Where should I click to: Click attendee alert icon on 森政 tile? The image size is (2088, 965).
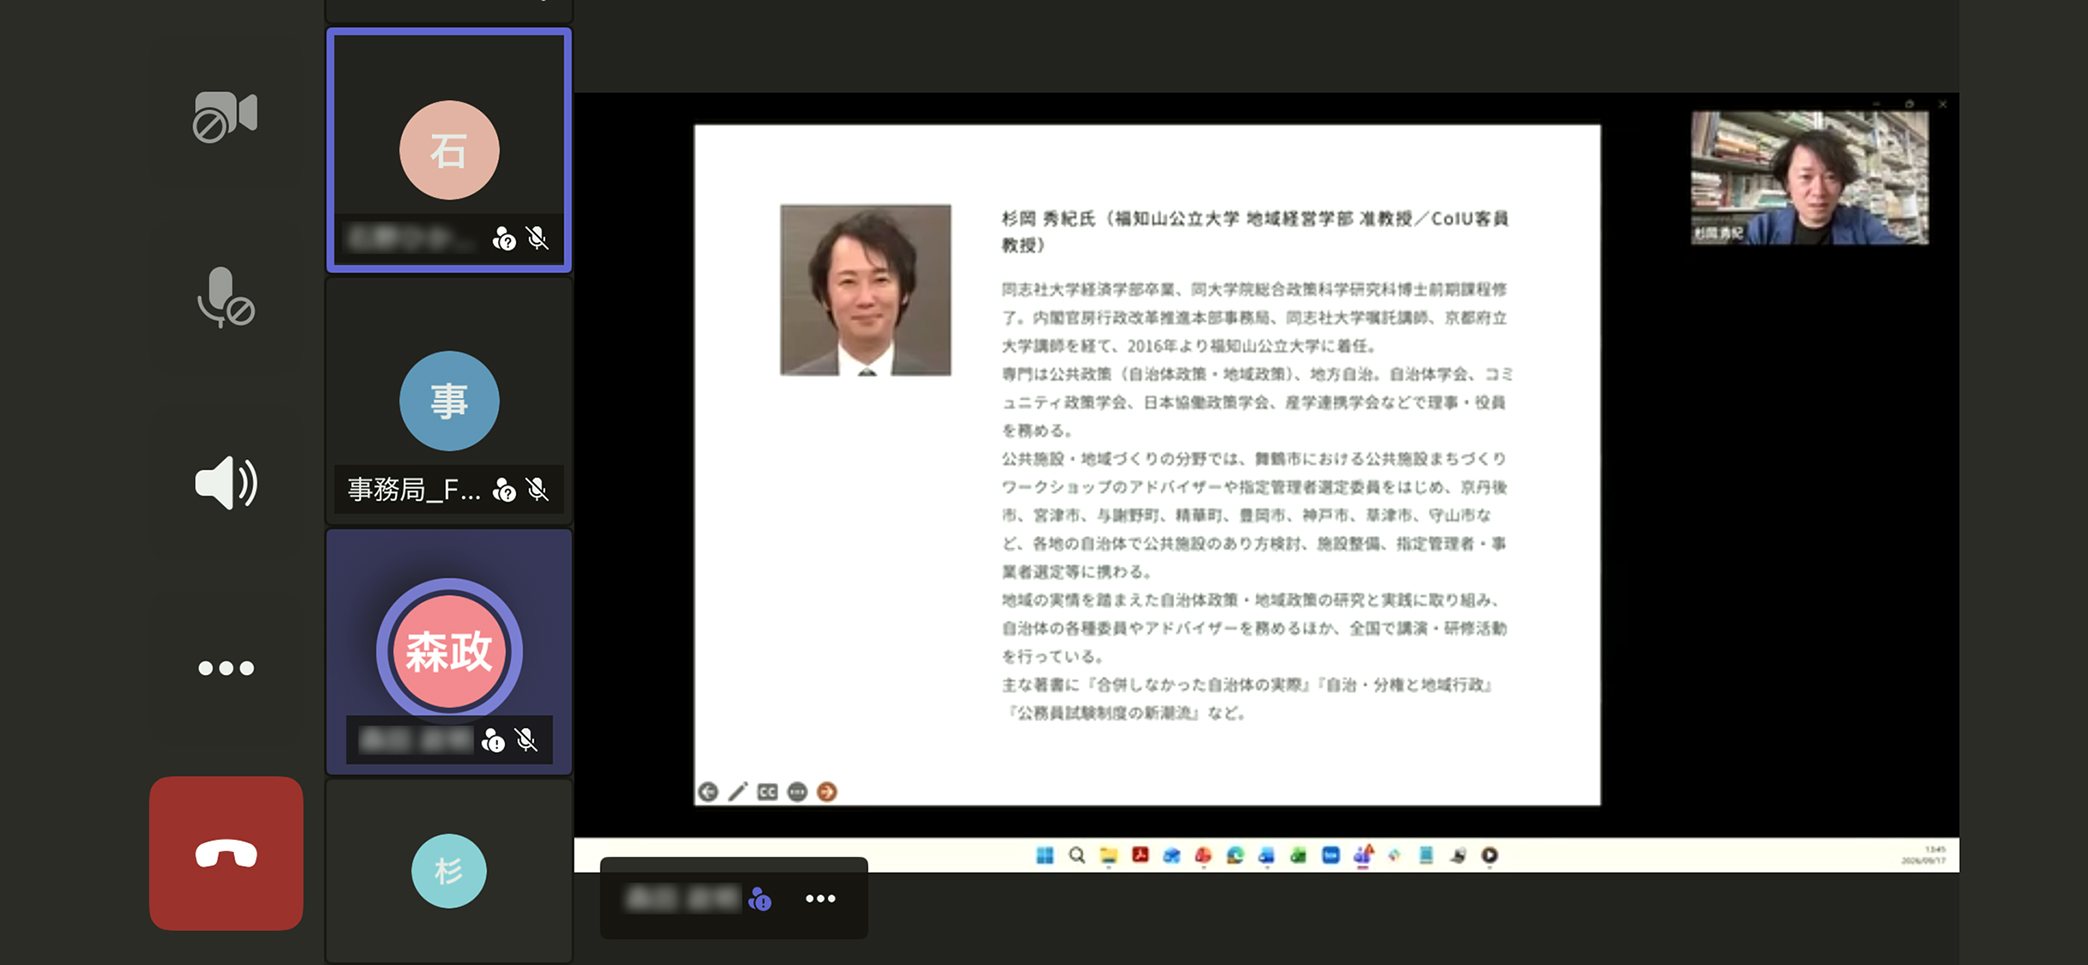tap(493, 741)
